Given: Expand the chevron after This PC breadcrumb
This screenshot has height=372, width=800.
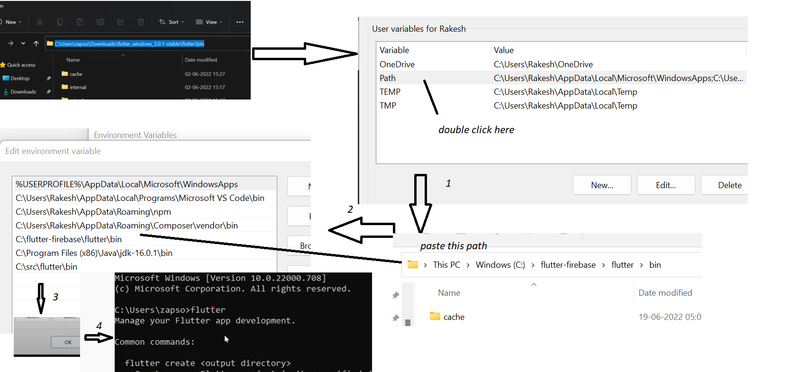Looking at the screenshot, I should (x=468, y=265).
